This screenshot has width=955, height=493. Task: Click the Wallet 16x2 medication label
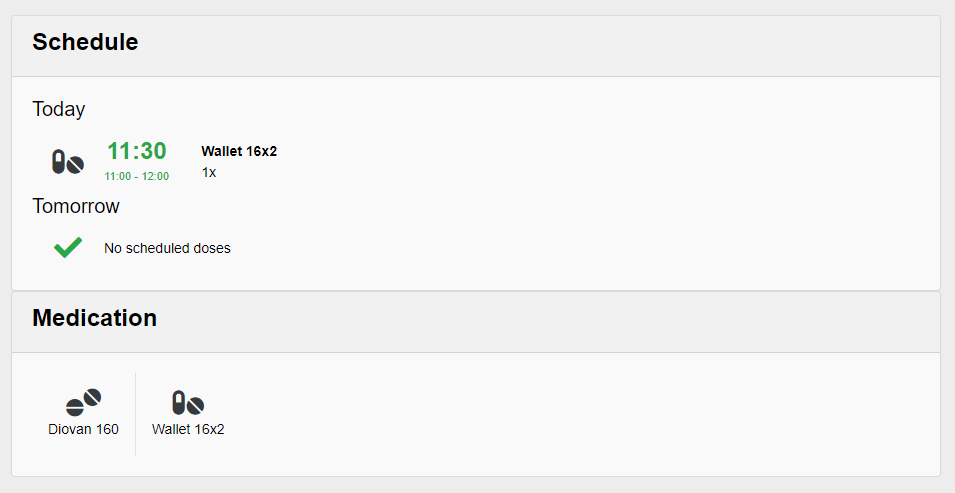coord(188,430)
